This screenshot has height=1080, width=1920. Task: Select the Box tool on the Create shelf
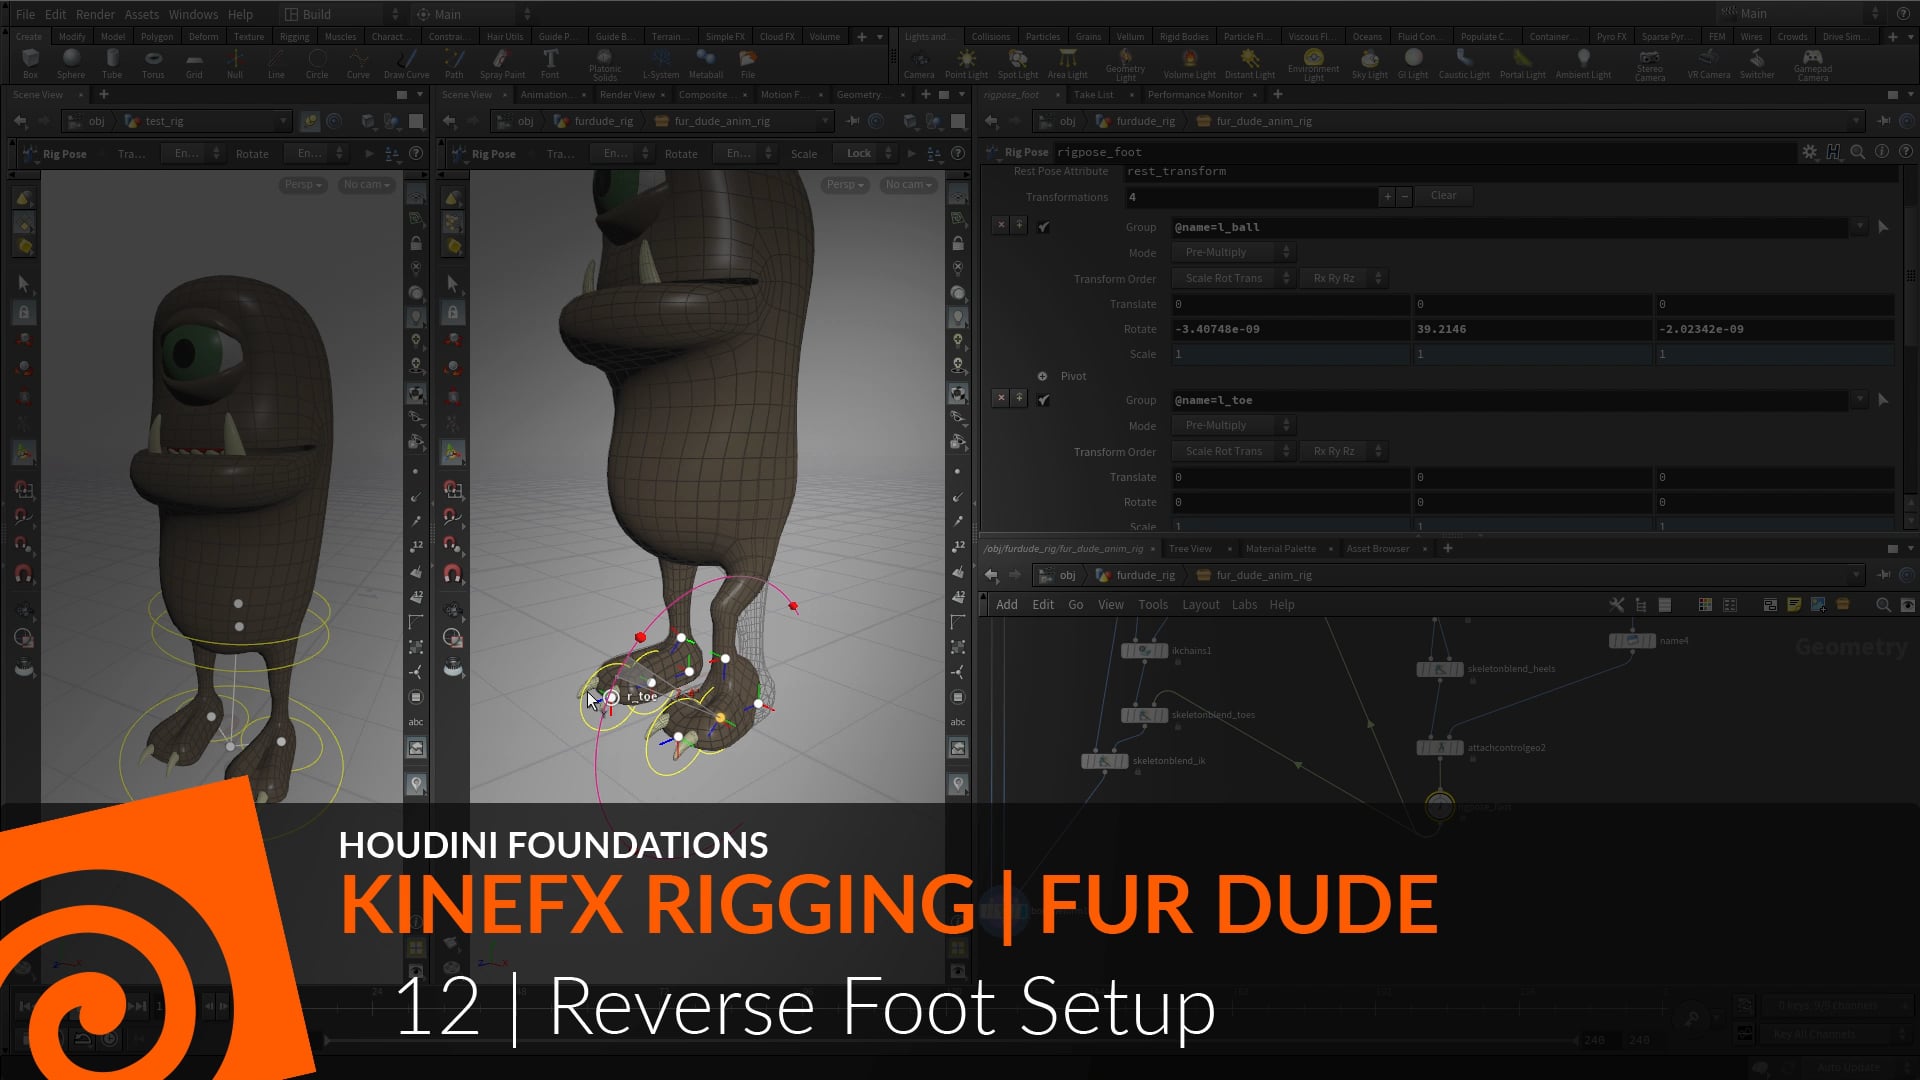30,63
